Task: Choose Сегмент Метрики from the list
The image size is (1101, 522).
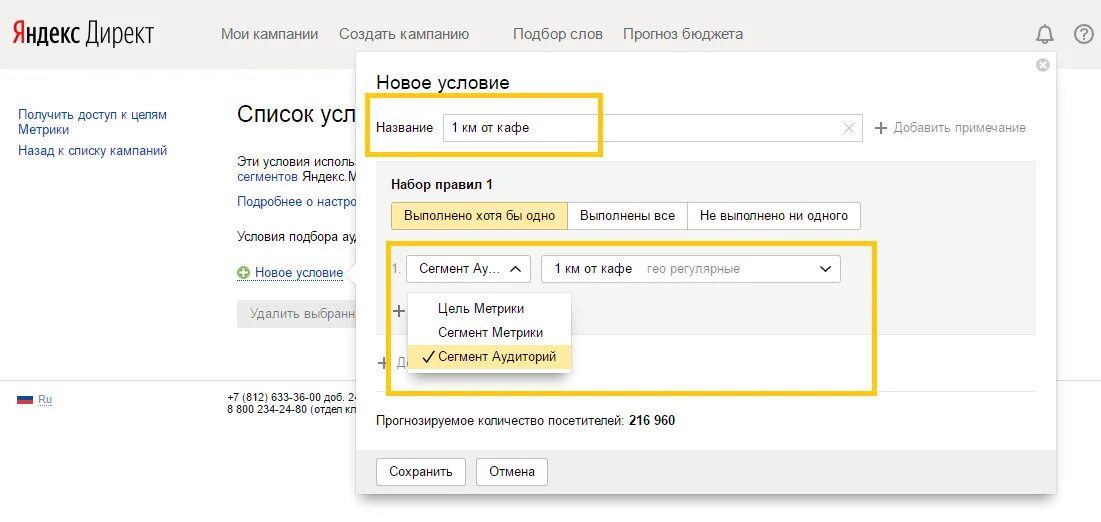Action: click(x=490, y=332)
